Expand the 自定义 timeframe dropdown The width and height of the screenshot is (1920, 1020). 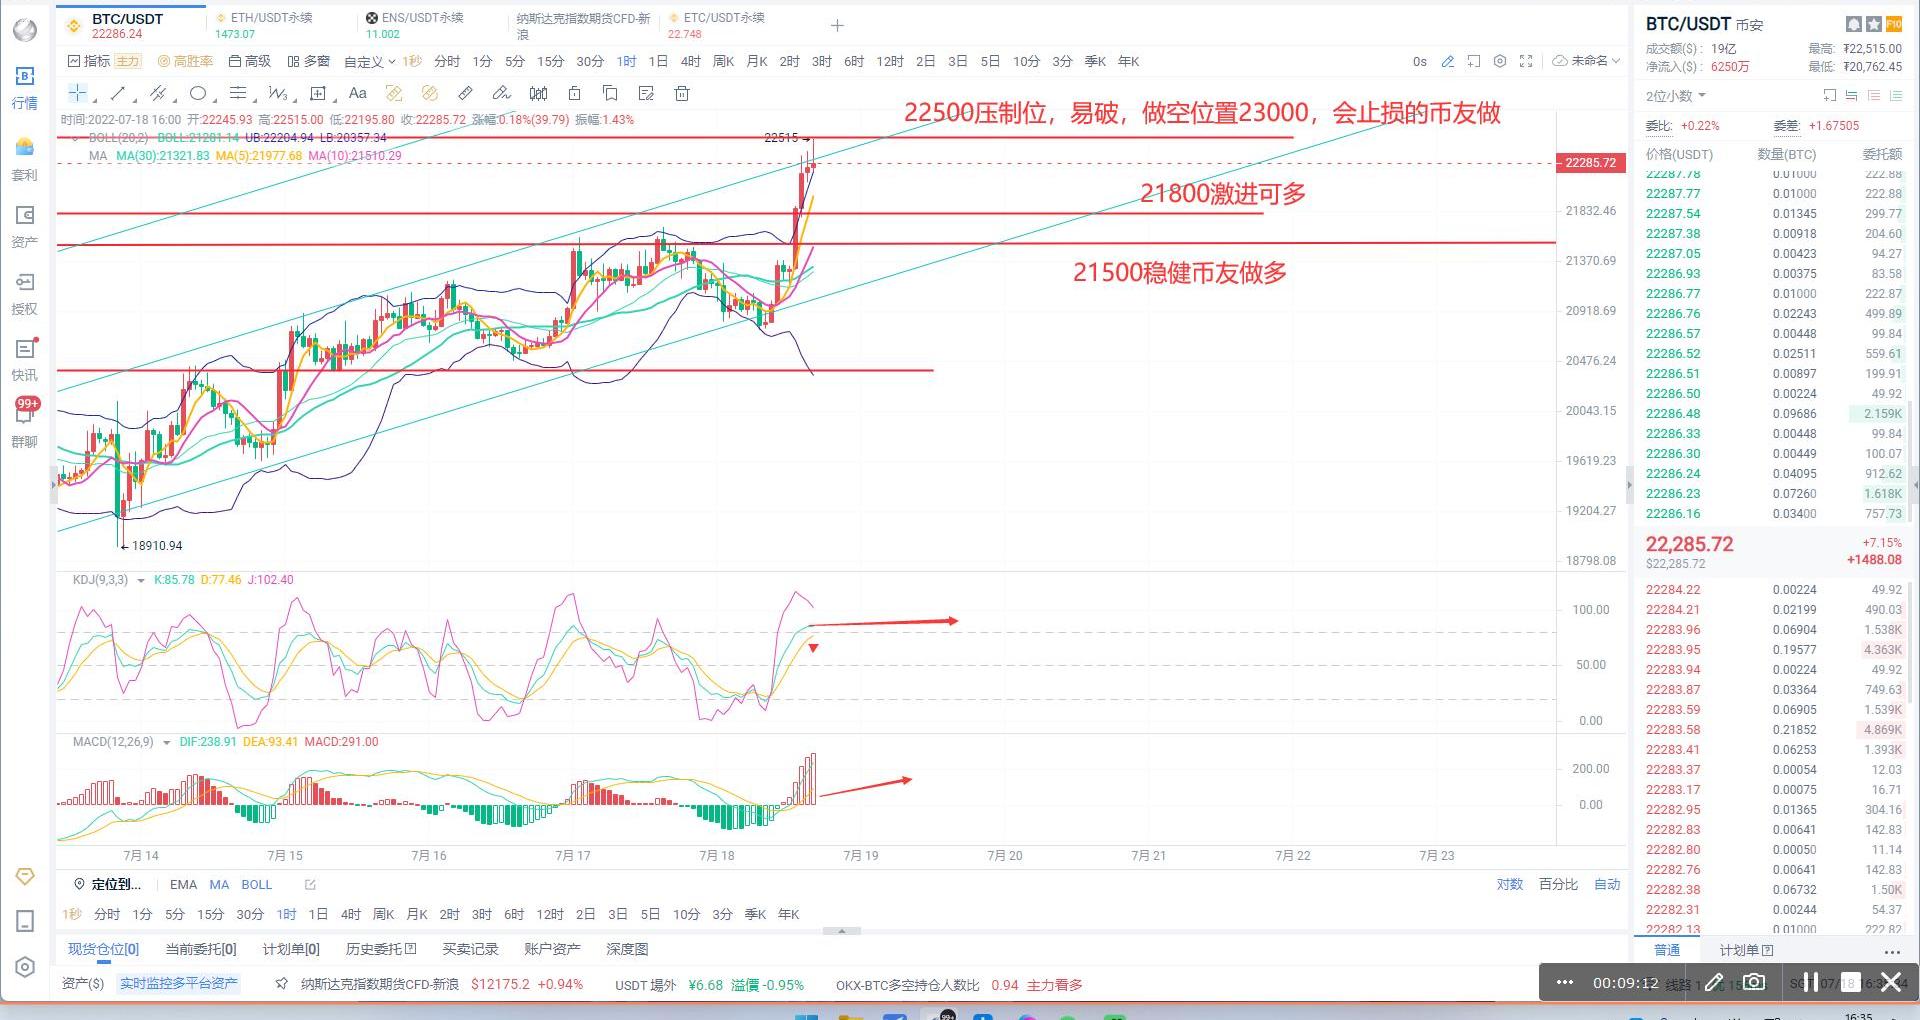[x=369, y=62]
